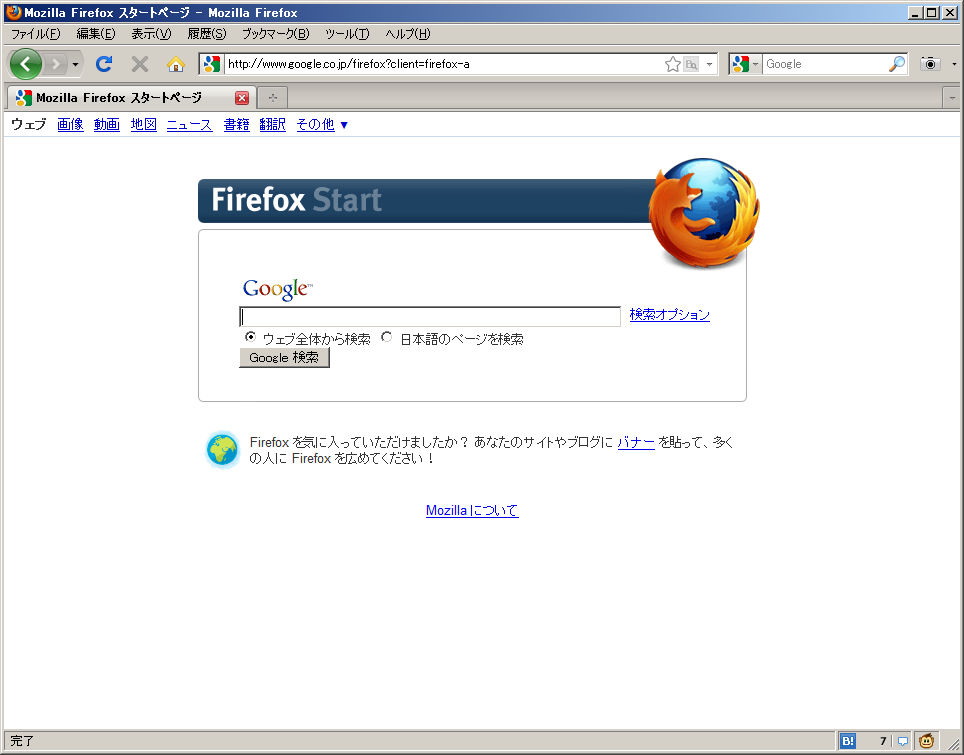Open the 編集(E) menu
The height and width of the screenshot is (755, 964).
(96, 34)
